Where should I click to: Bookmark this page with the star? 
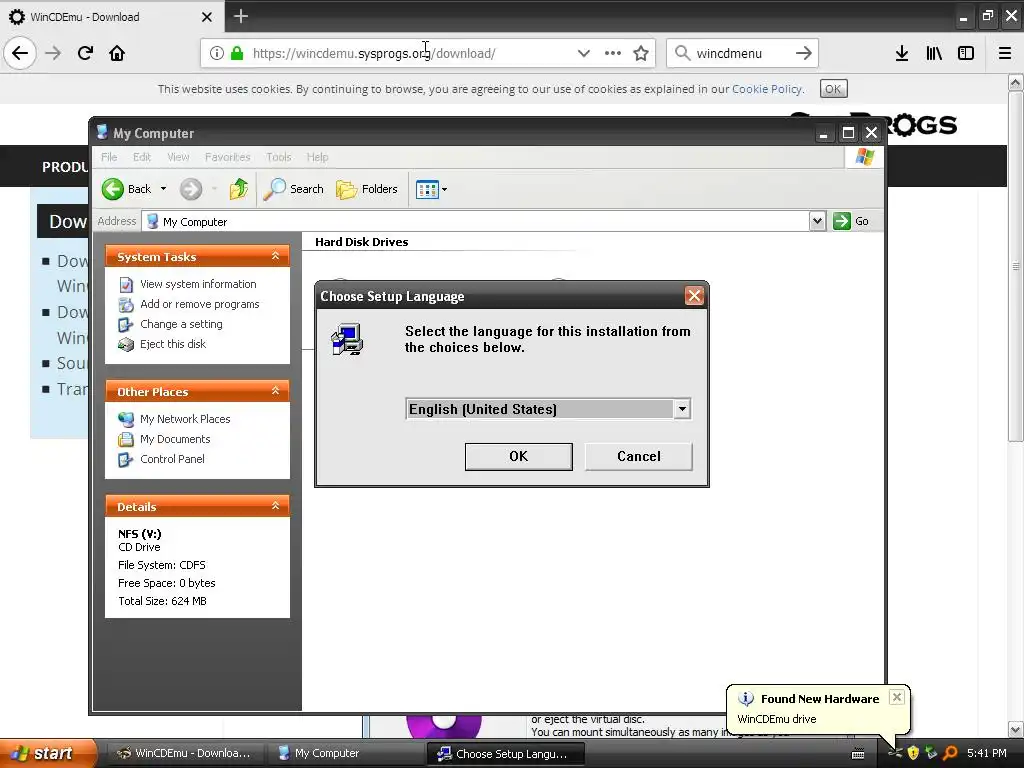pyautogui.click(x=641, y=53)
